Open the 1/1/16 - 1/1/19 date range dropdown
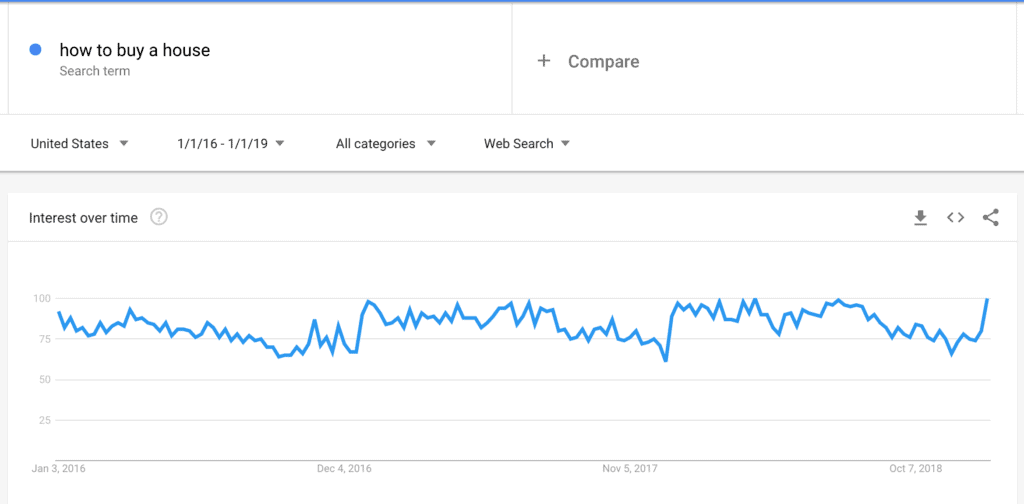Image resolution: width=1024 pixels, height=504 pixels. coord(231,144)
